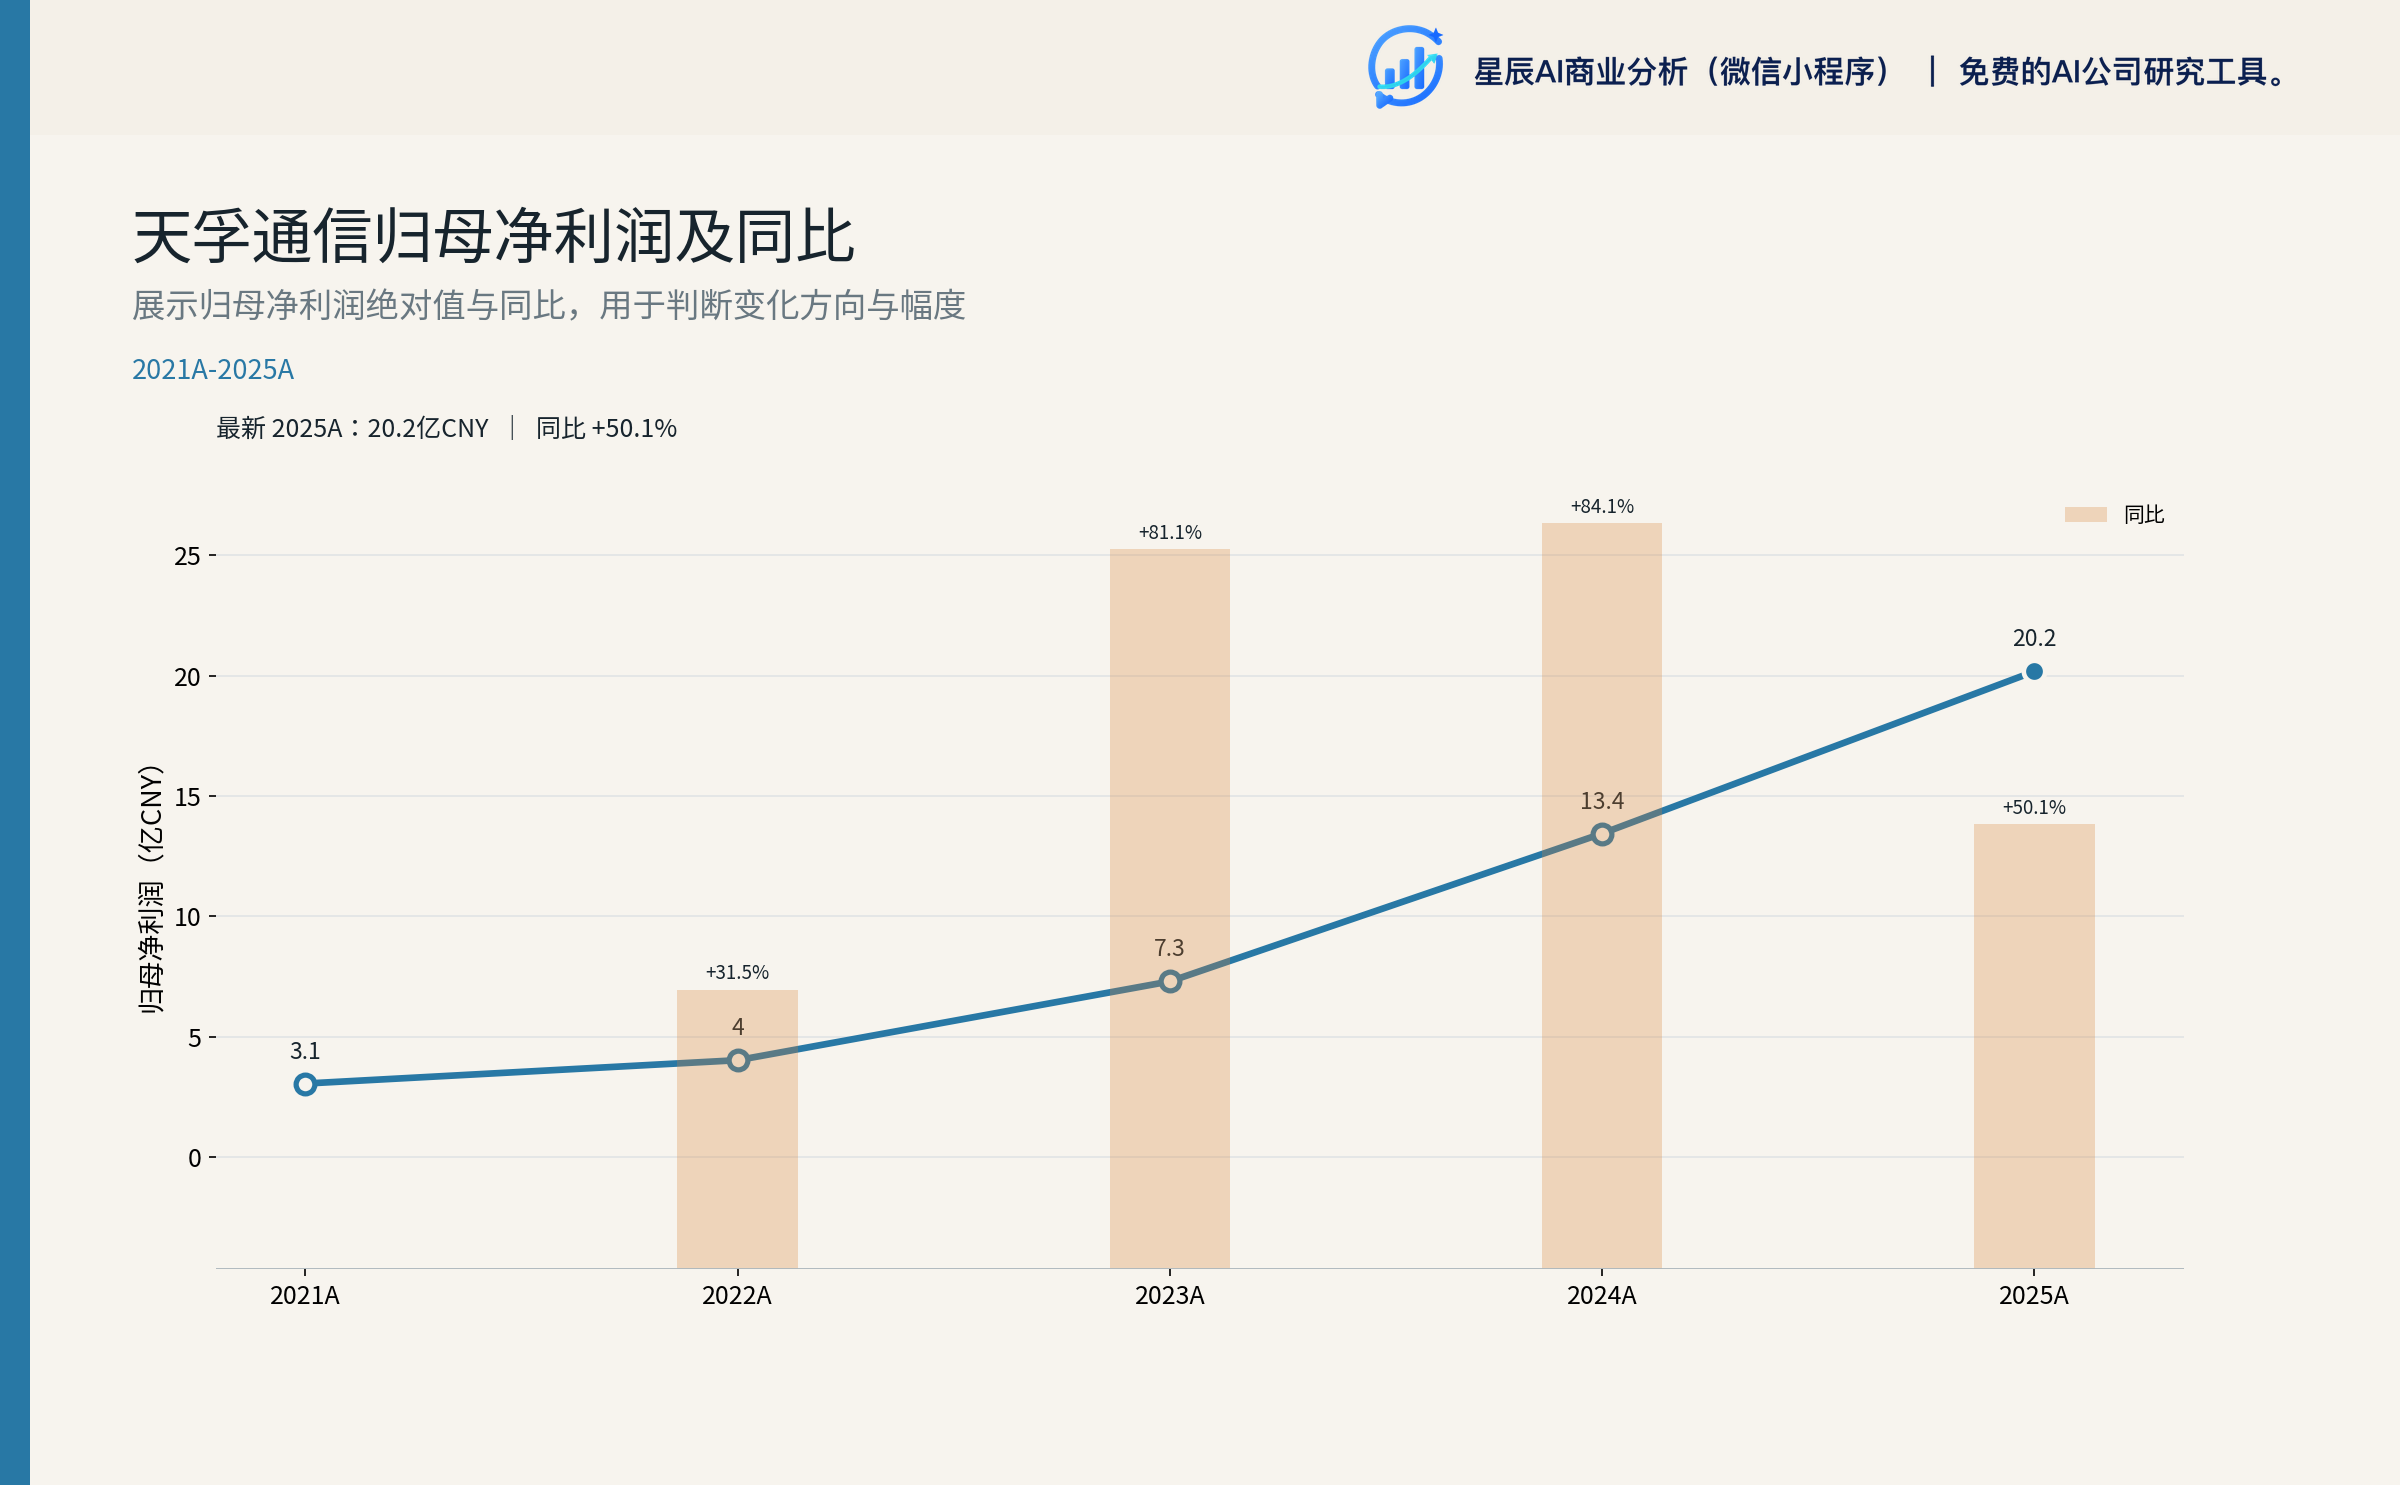Click the +84.1% bar label

(x=1602, y=506)
